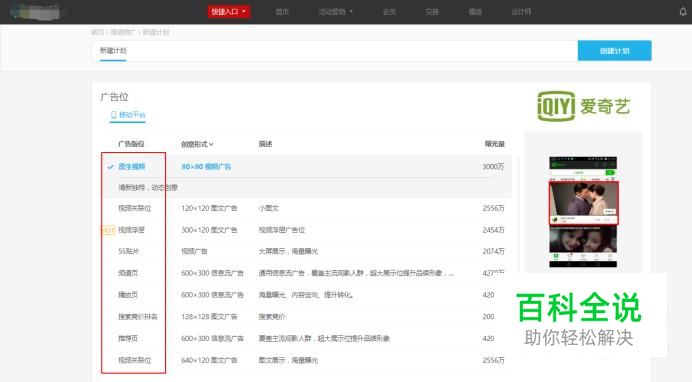
Task: Select the 120×120 视频关联位 ad slot
Action: (307, 208)
